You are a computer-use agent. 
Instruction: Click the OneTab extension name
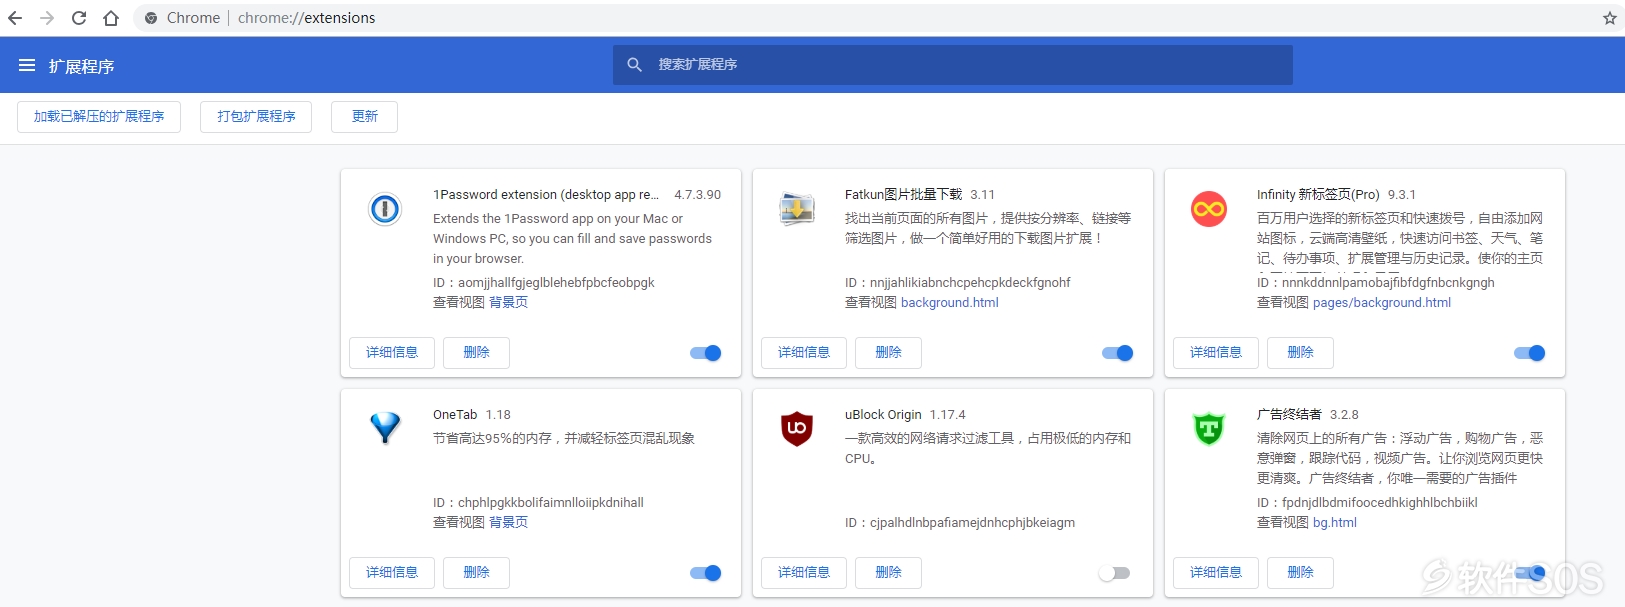[455, 415]
